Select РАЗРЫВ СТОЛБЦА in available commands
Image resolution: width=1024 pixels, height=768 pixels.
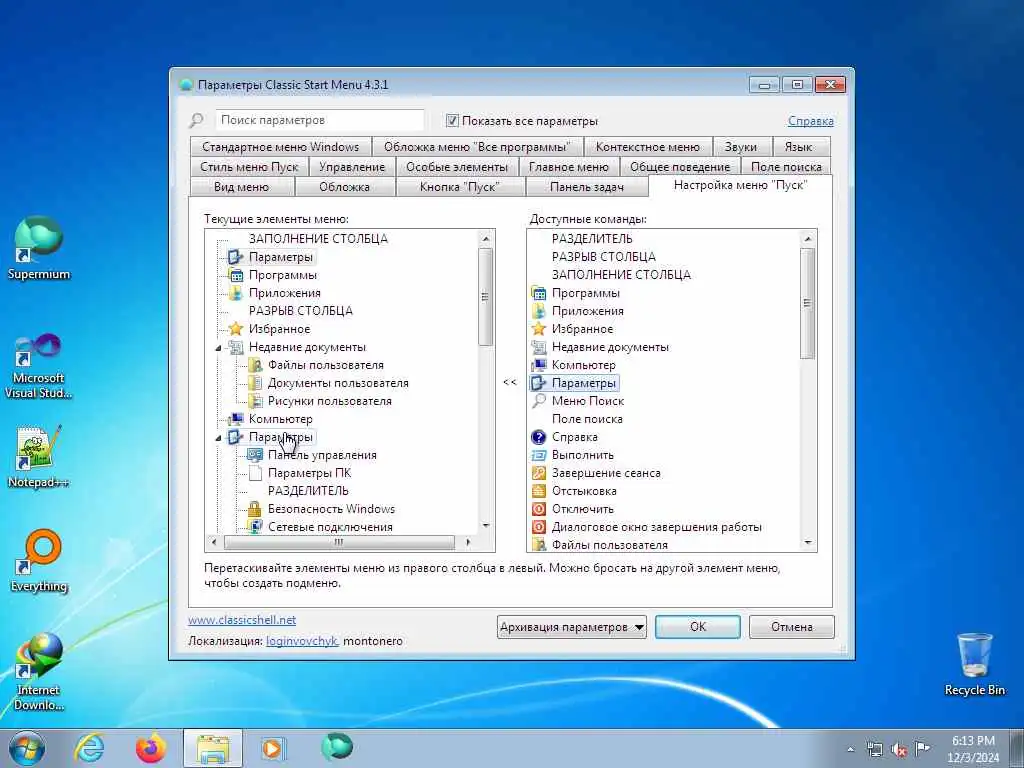(x=603, y=257)
